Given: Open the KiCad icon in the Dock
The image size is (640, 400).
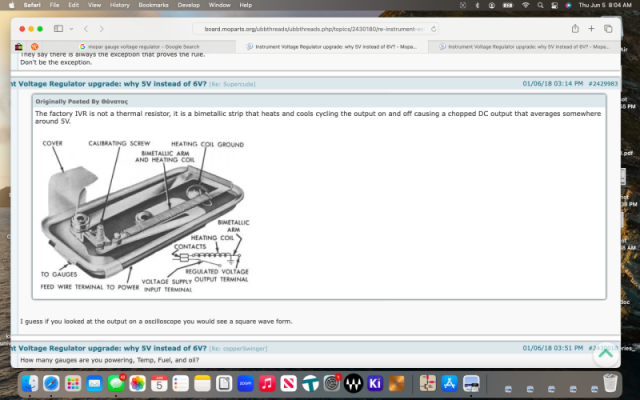Looking at the screenshot, I should 375,384.
